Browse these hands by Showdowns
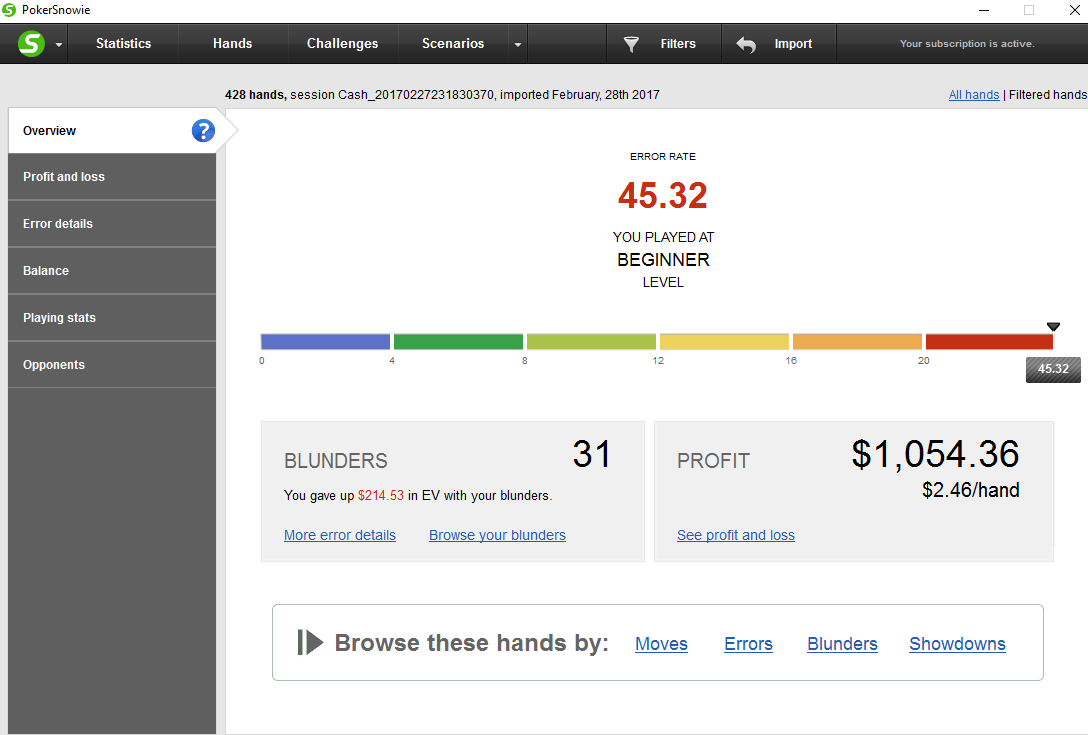Viewport: 1088px width, 735px height. pos(958,644)
